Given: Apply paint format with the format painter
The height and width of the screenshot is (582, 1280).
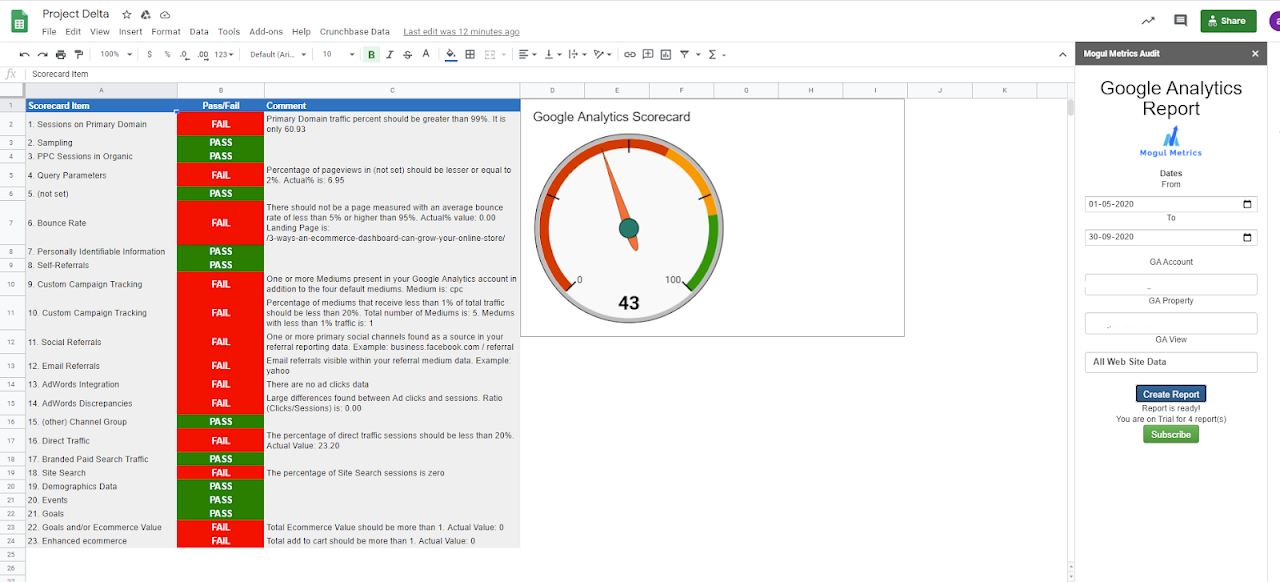Looking at the screenshot, I should (77, 55).
